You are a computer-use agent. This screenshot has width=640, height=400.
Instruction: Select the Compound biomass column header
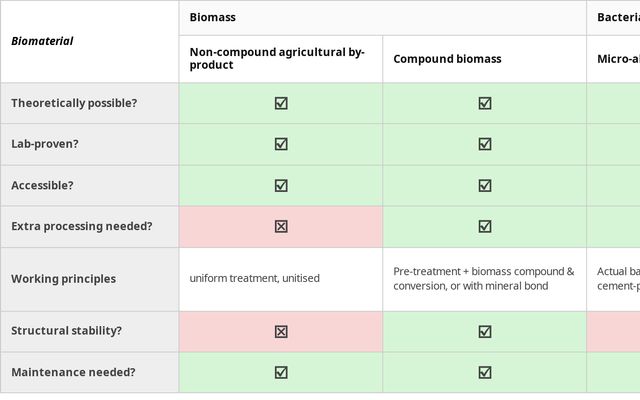pyautogui.click(x=447, y=59)
